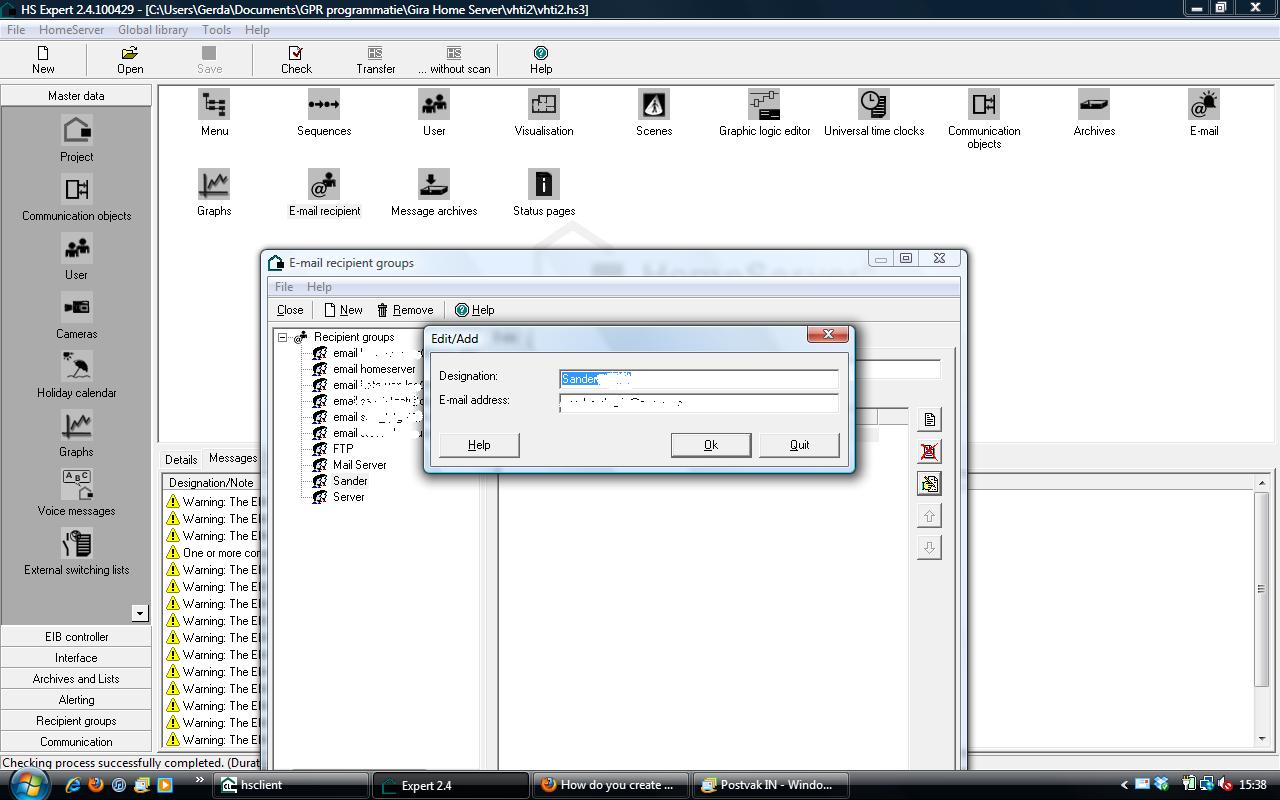Click the sidebar scroll-down arrow
1280x800 pixels.
(140, 613)
